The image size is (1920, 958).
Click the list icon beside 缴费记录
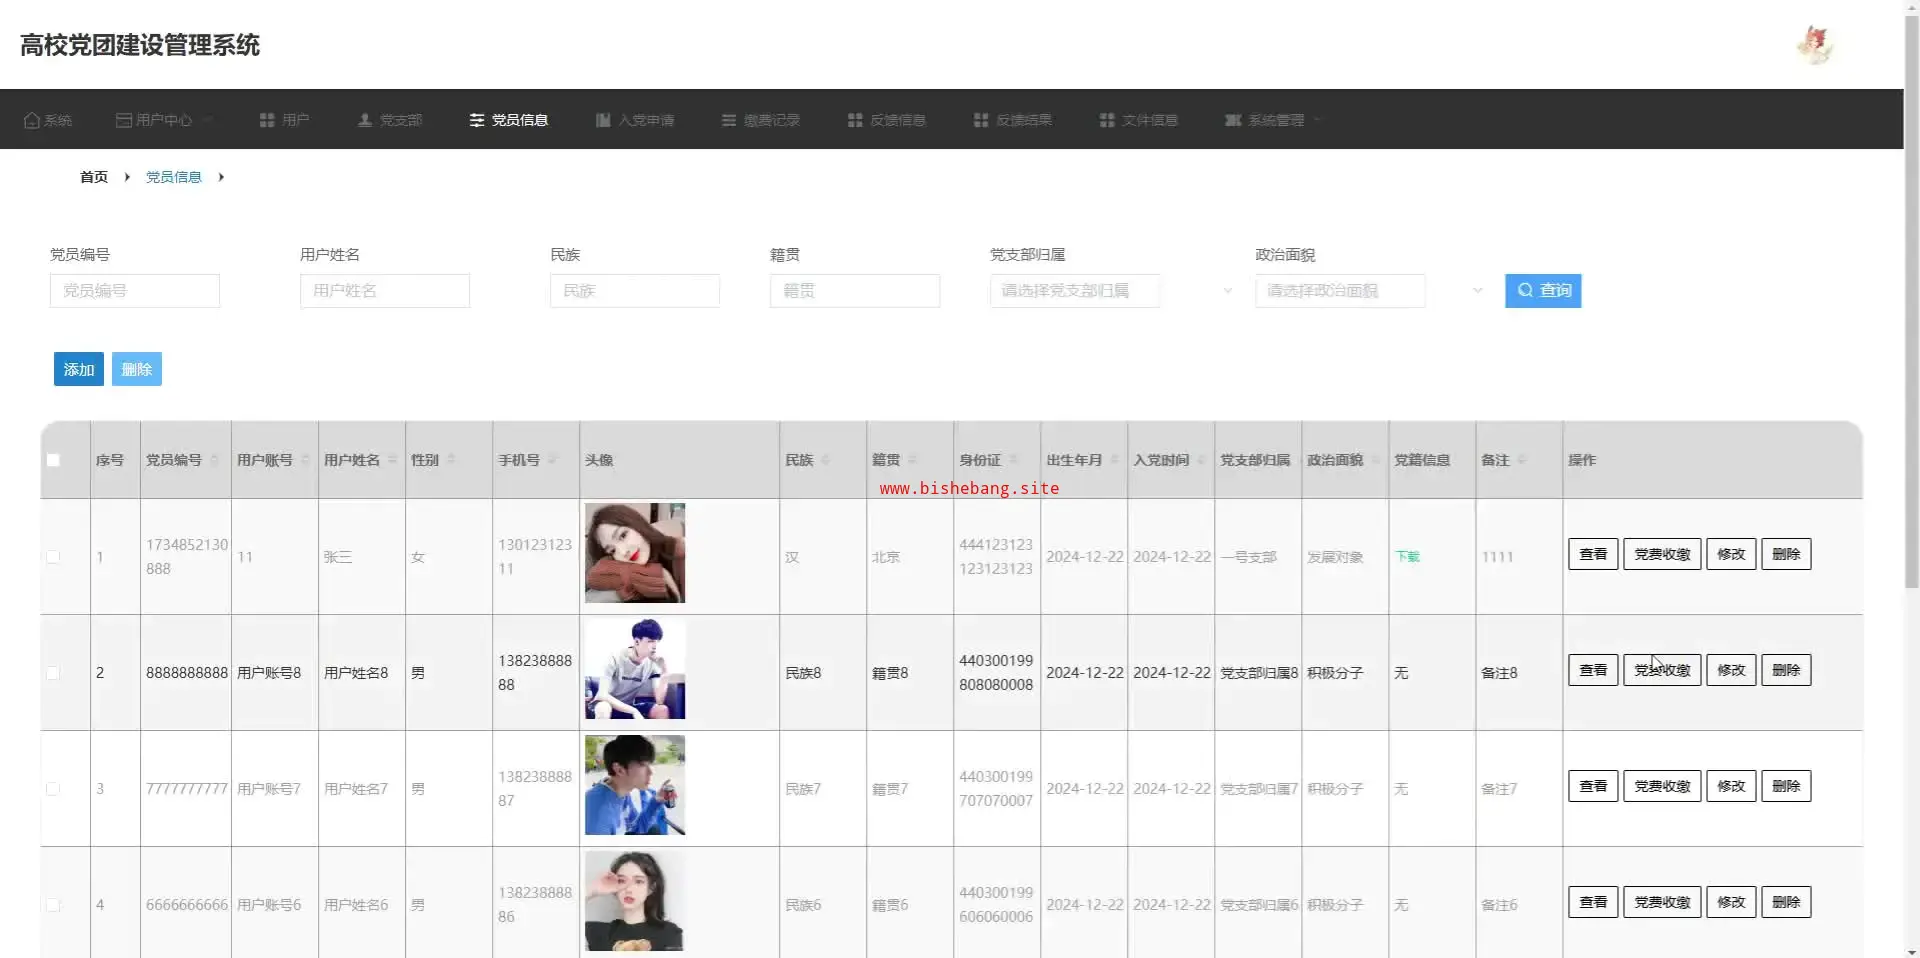729,120
